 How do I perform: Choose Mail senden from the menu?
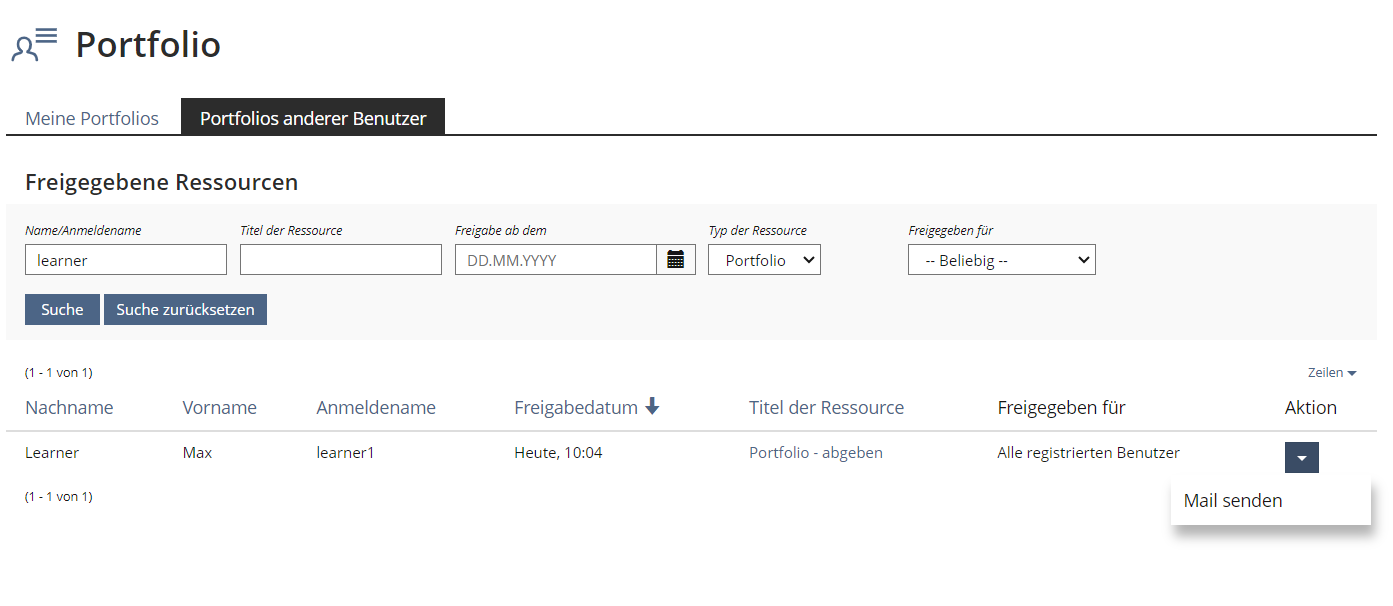1233,501
